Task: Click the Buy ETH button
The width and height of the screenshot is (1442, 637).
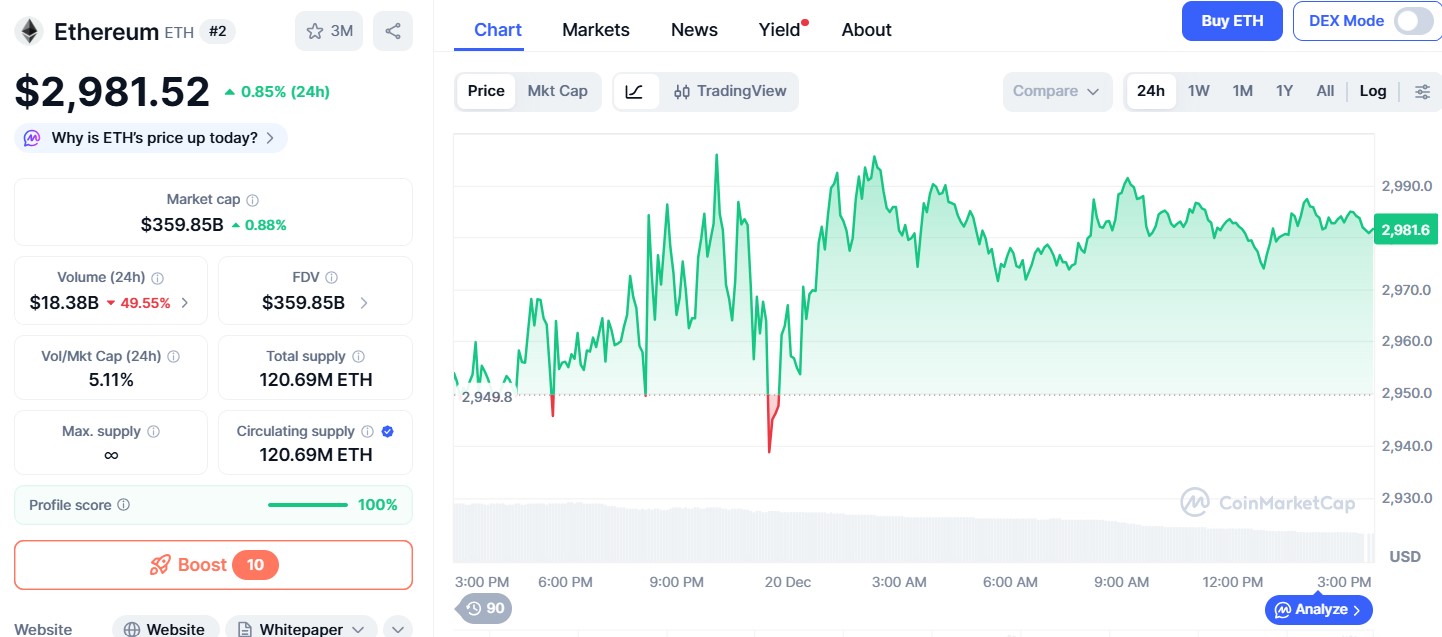Action: pyautogui.click(x=1232, y=20)
